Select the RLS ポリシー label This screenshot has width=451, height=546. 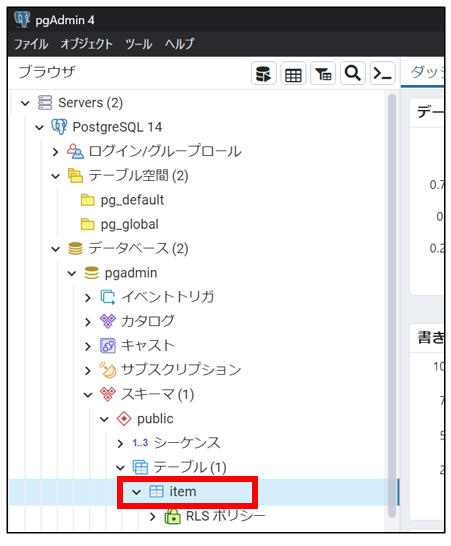click(x=225, y=516)
